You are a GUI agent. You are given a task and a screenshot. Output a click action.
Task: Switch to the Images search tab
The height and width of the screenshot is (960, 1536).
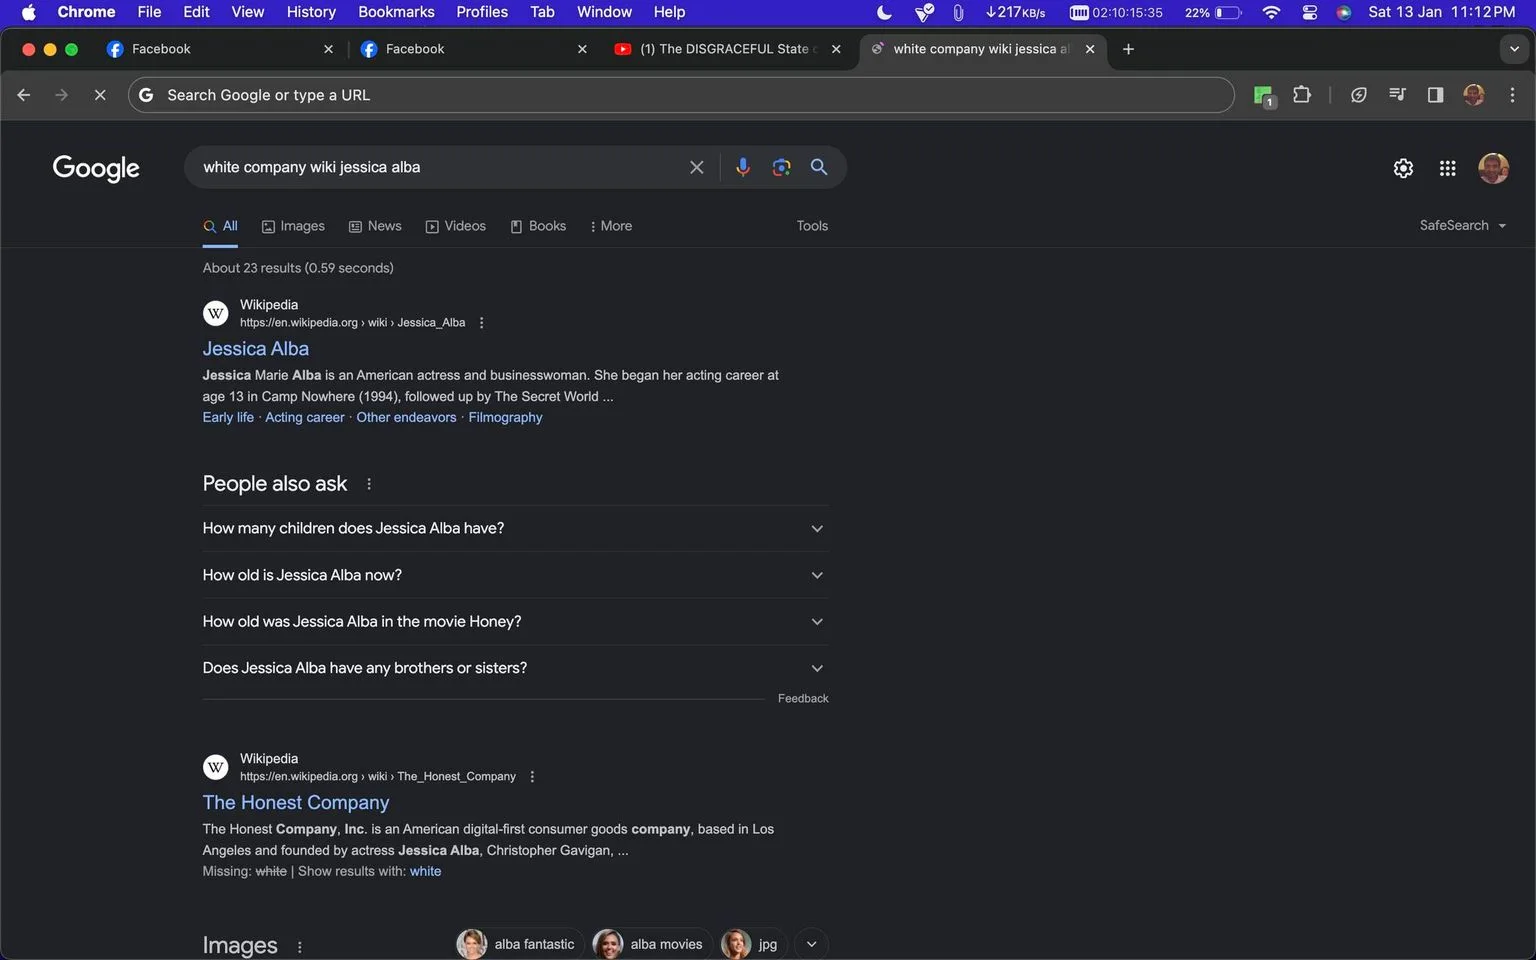[293, 226]
